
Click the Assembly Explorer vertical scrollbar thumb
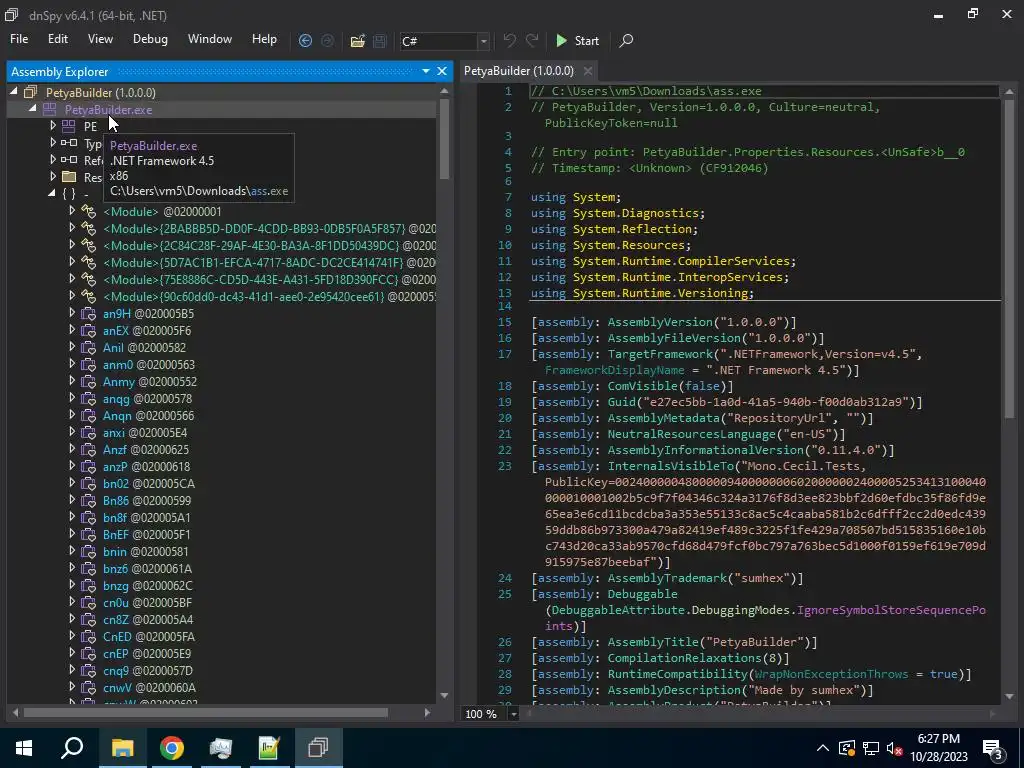[445, 138]
